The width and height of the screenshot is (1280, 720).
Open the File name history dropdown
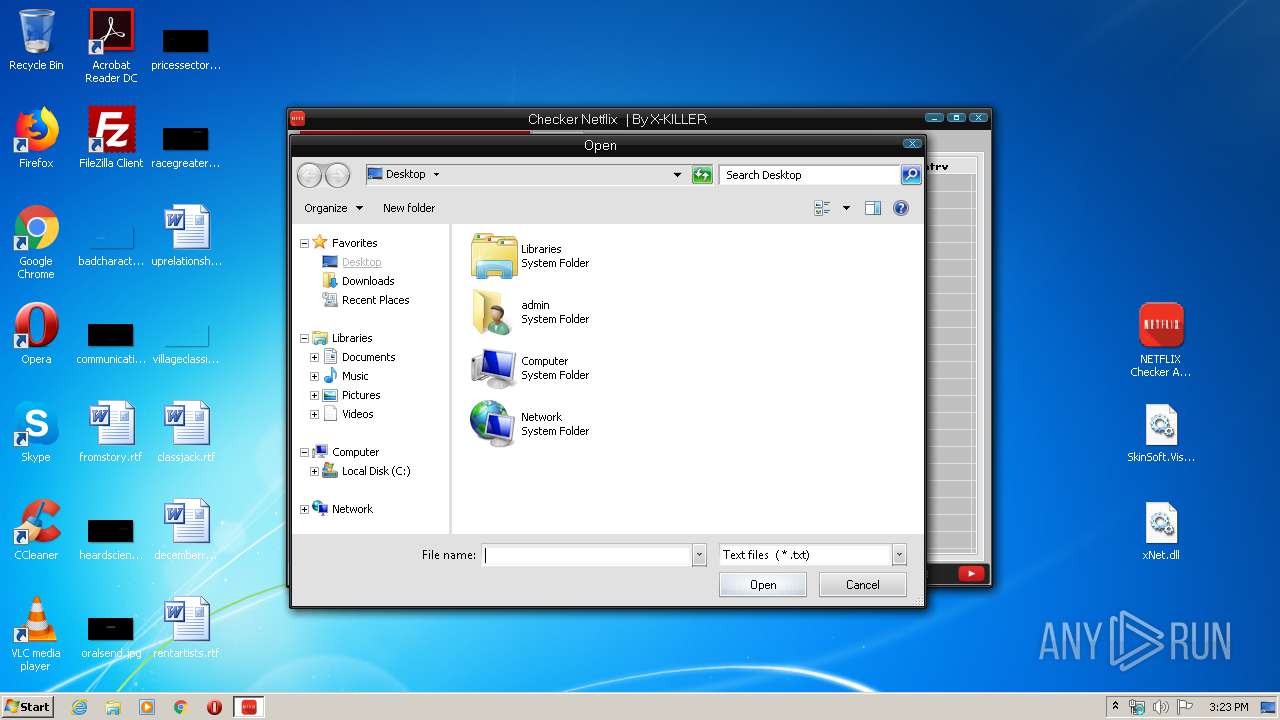pyautogui.click(x=699, y=555)
